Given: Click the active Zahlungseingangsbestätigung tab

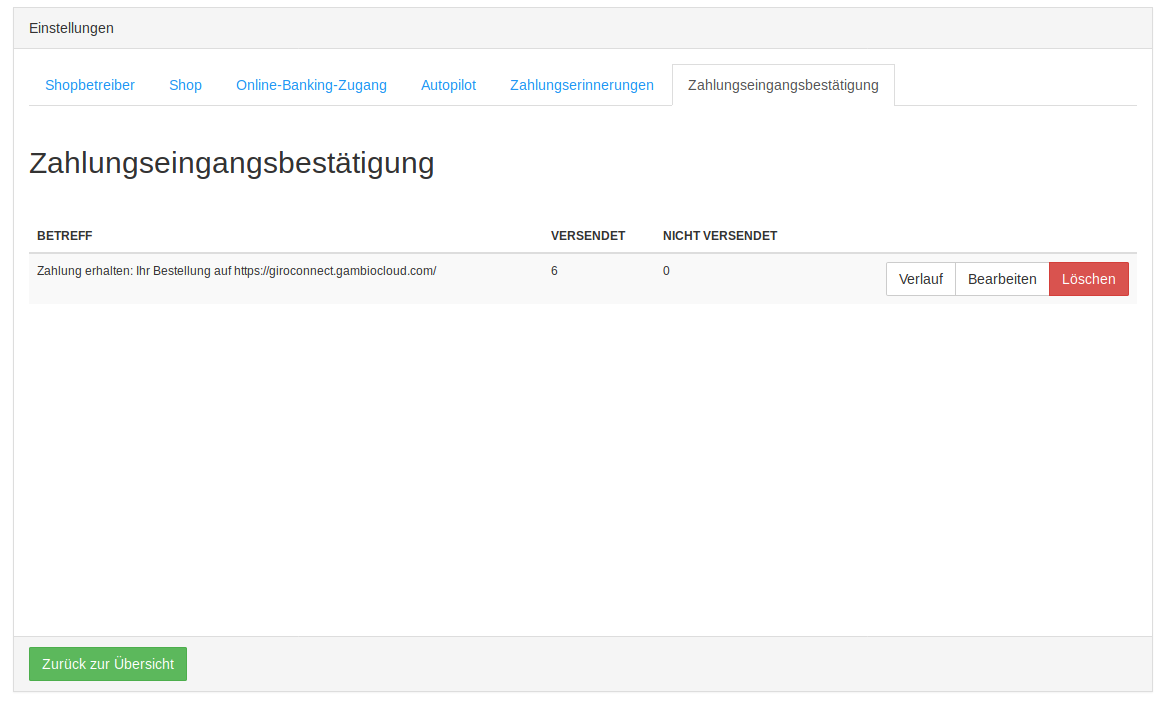Looking at the screenshot, I should [x=783, y=85].
